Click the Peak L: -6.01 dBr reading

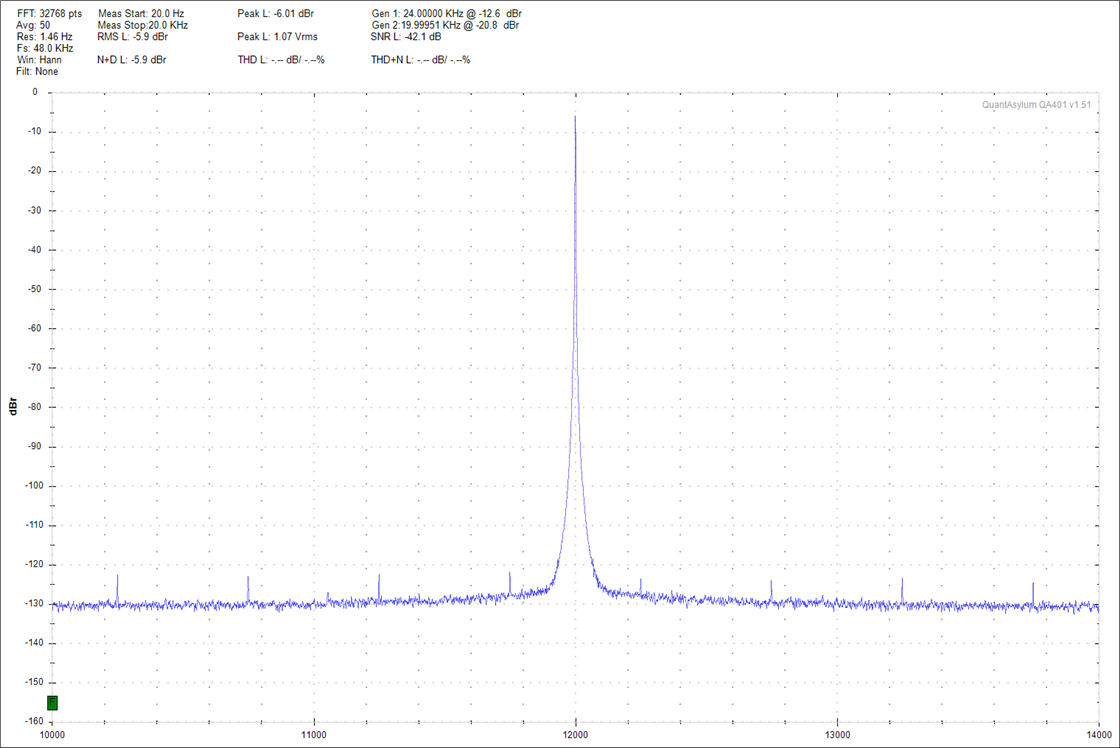tap(276, 14)
